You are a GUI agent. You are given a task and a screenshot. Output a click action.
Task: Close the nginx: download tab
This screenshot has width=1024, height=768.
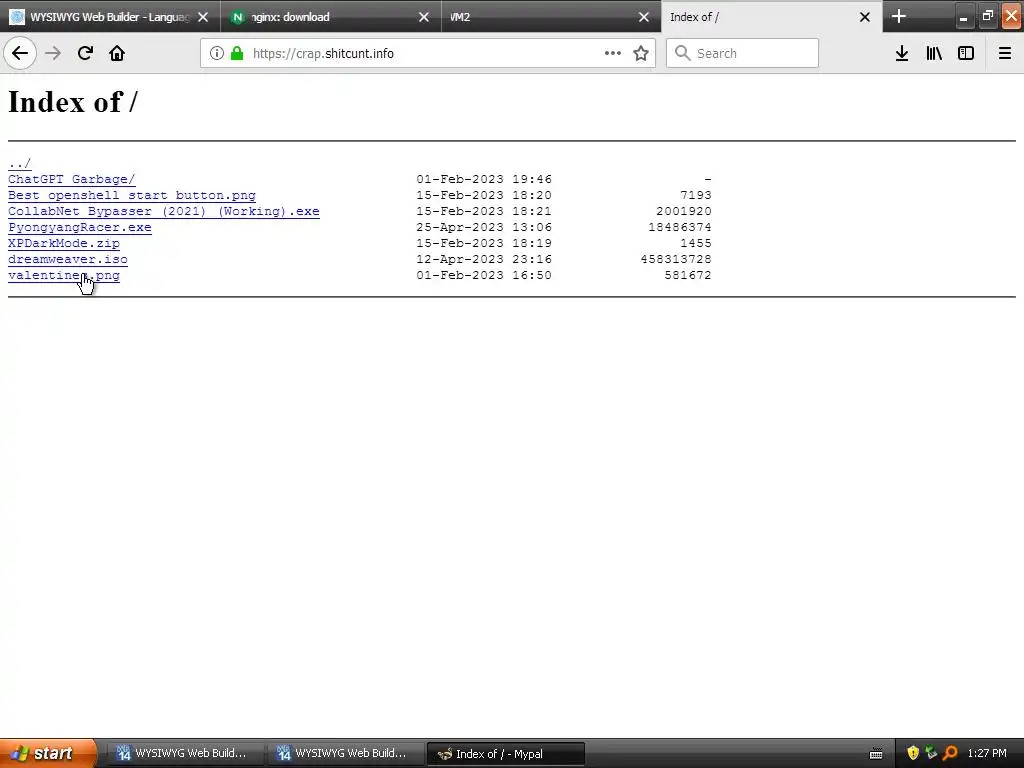point(424,17)
